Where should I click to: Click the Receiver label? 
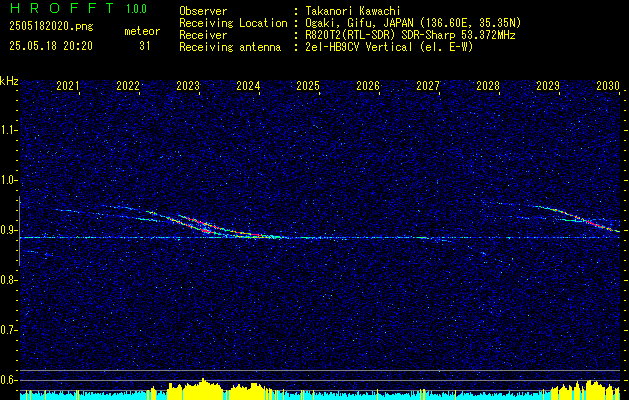(x=203, y=35)
